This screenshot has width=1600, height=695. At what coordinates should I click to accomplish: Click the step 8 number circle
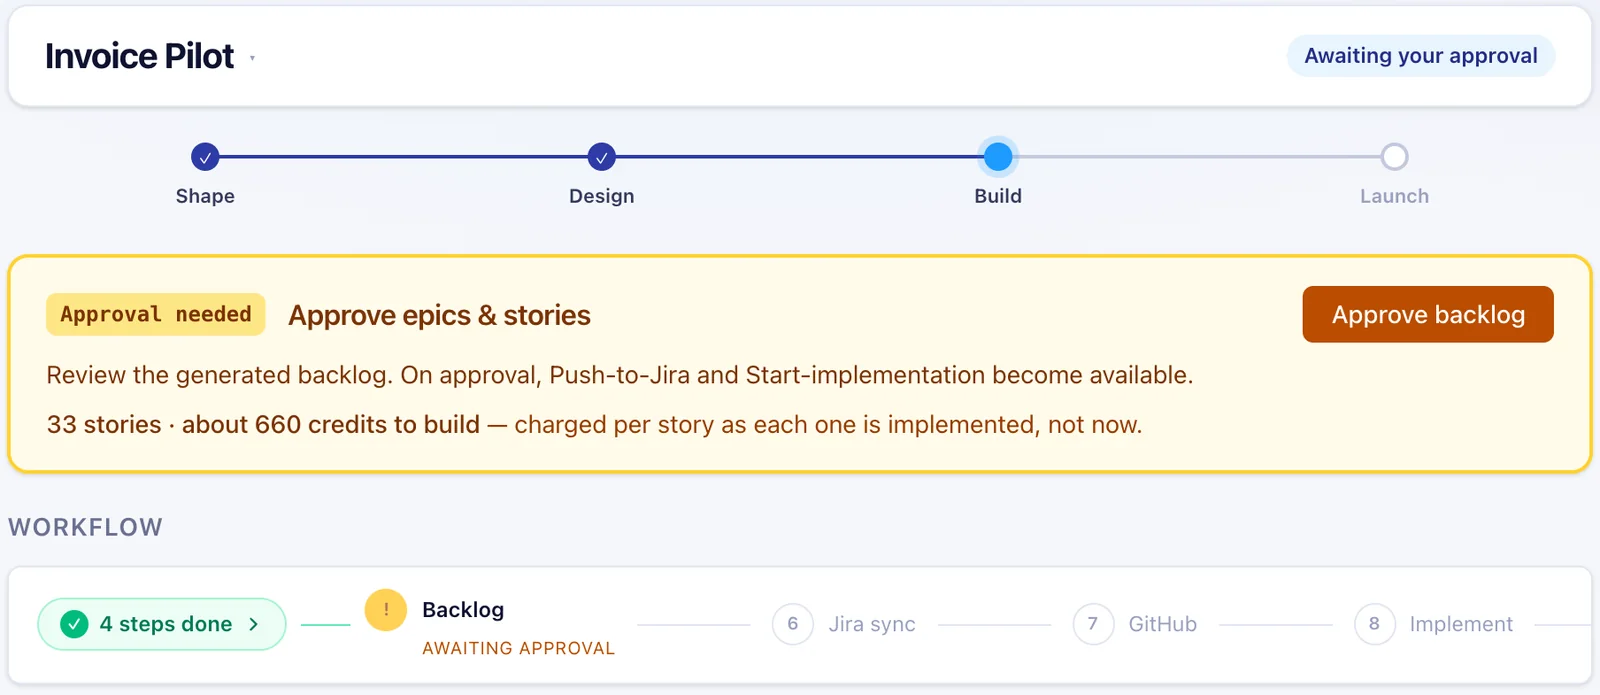(1374, 624)
